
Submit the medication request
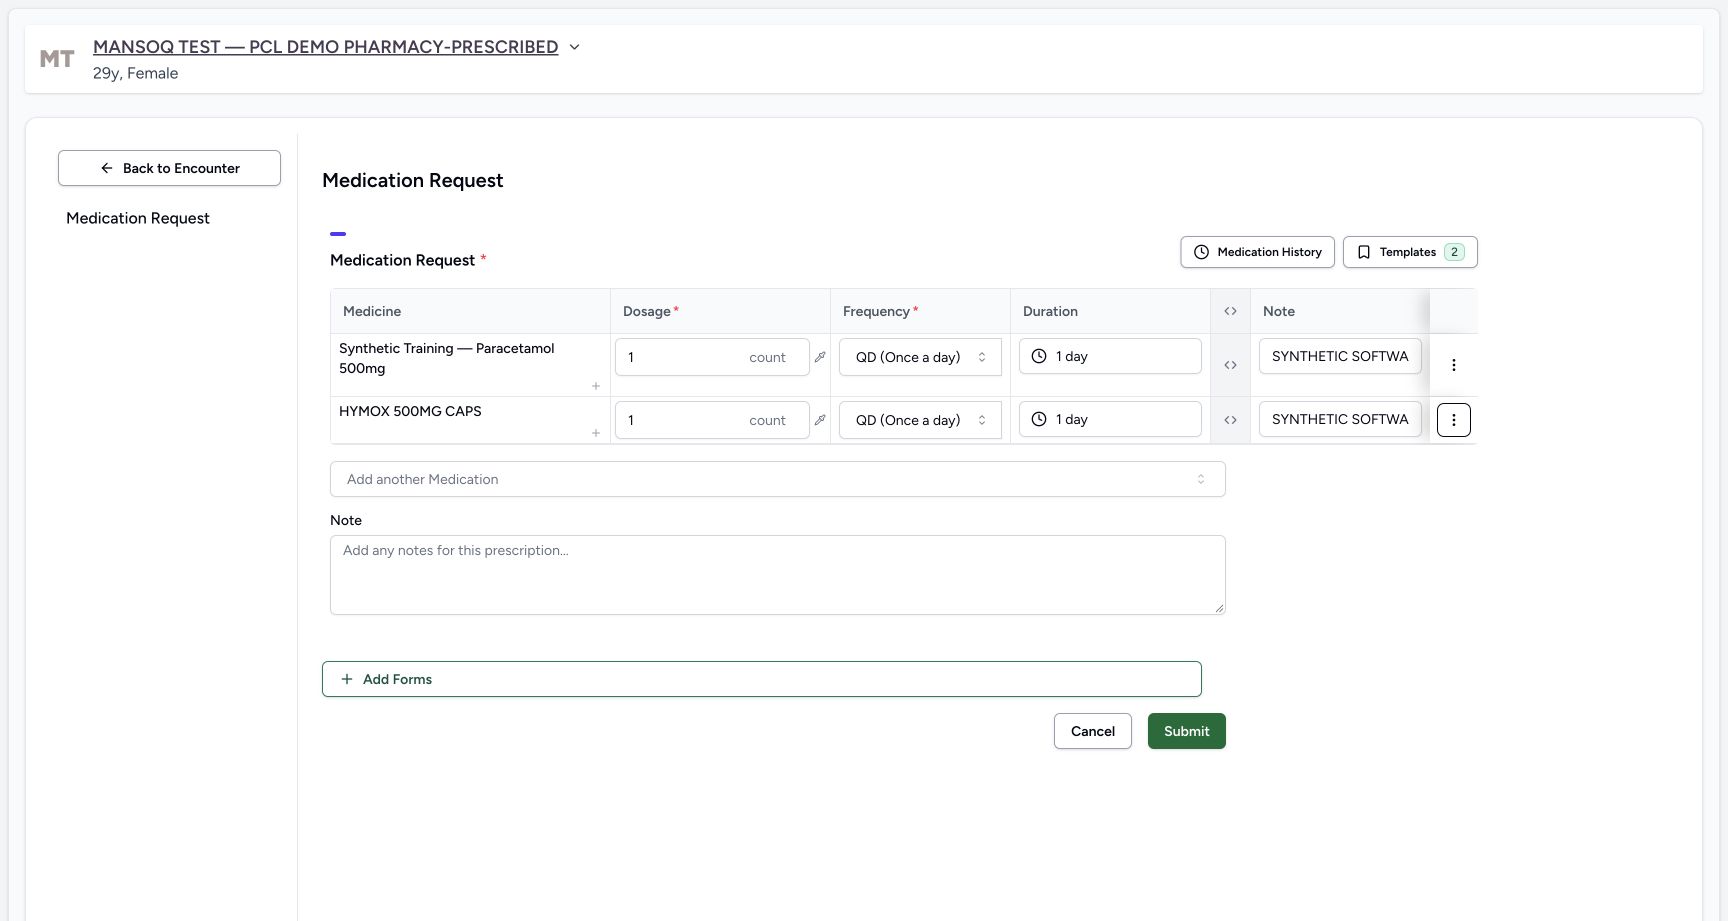1186,731
